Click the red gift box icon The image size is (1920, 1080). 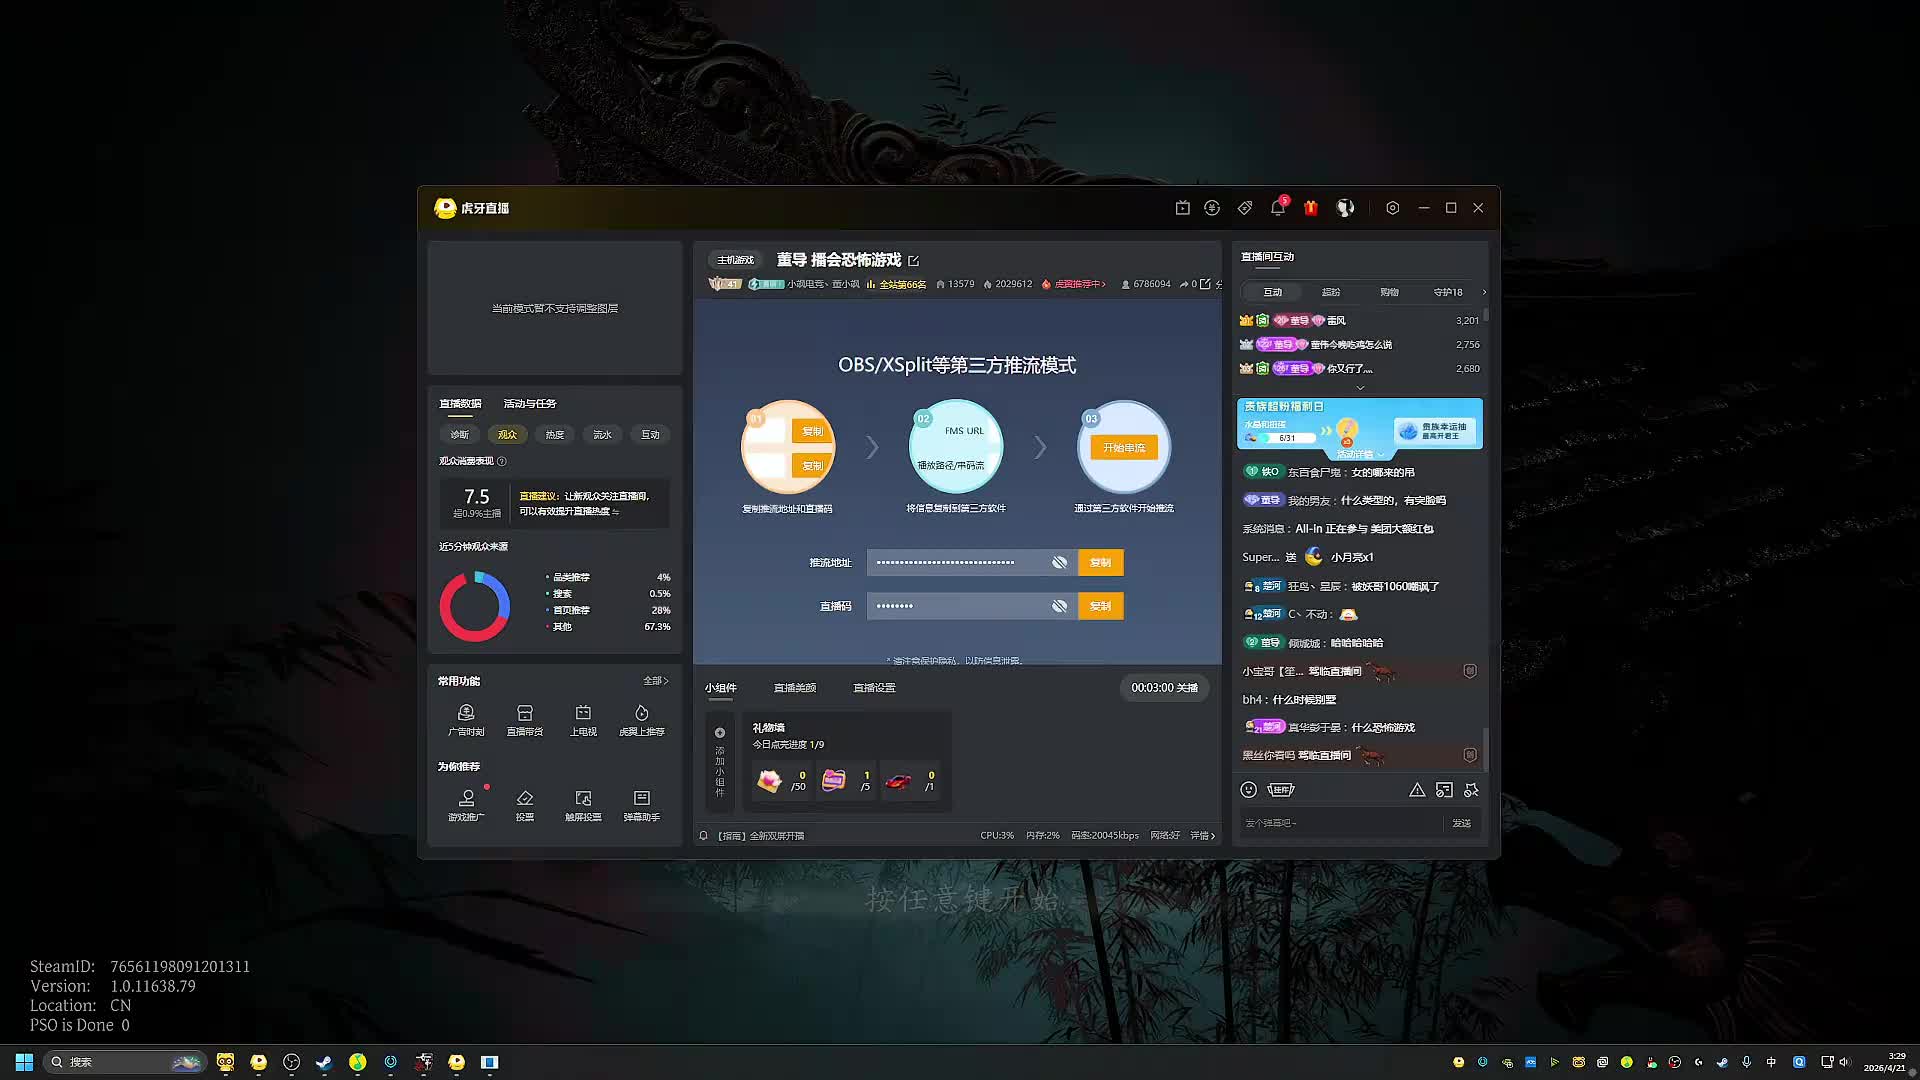click(x=1311, y=208)
